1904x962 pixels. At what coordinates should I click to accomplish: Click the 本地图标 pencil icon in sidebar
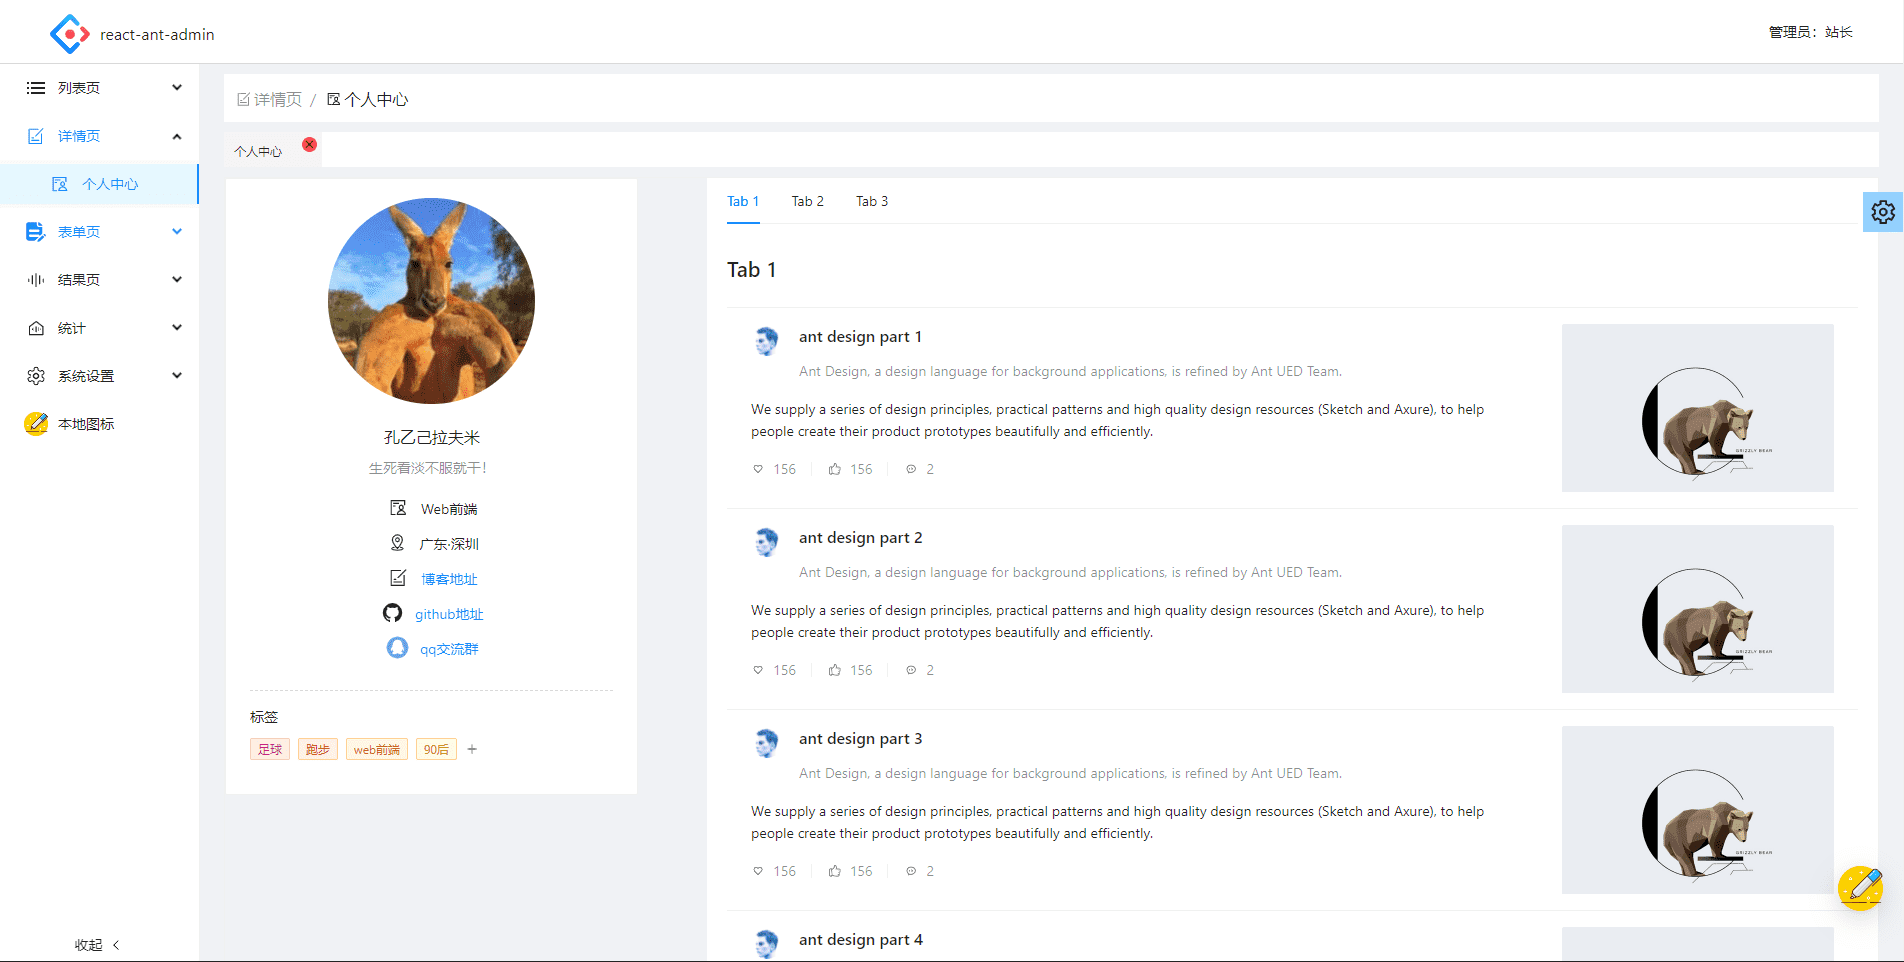coord(36,424)
